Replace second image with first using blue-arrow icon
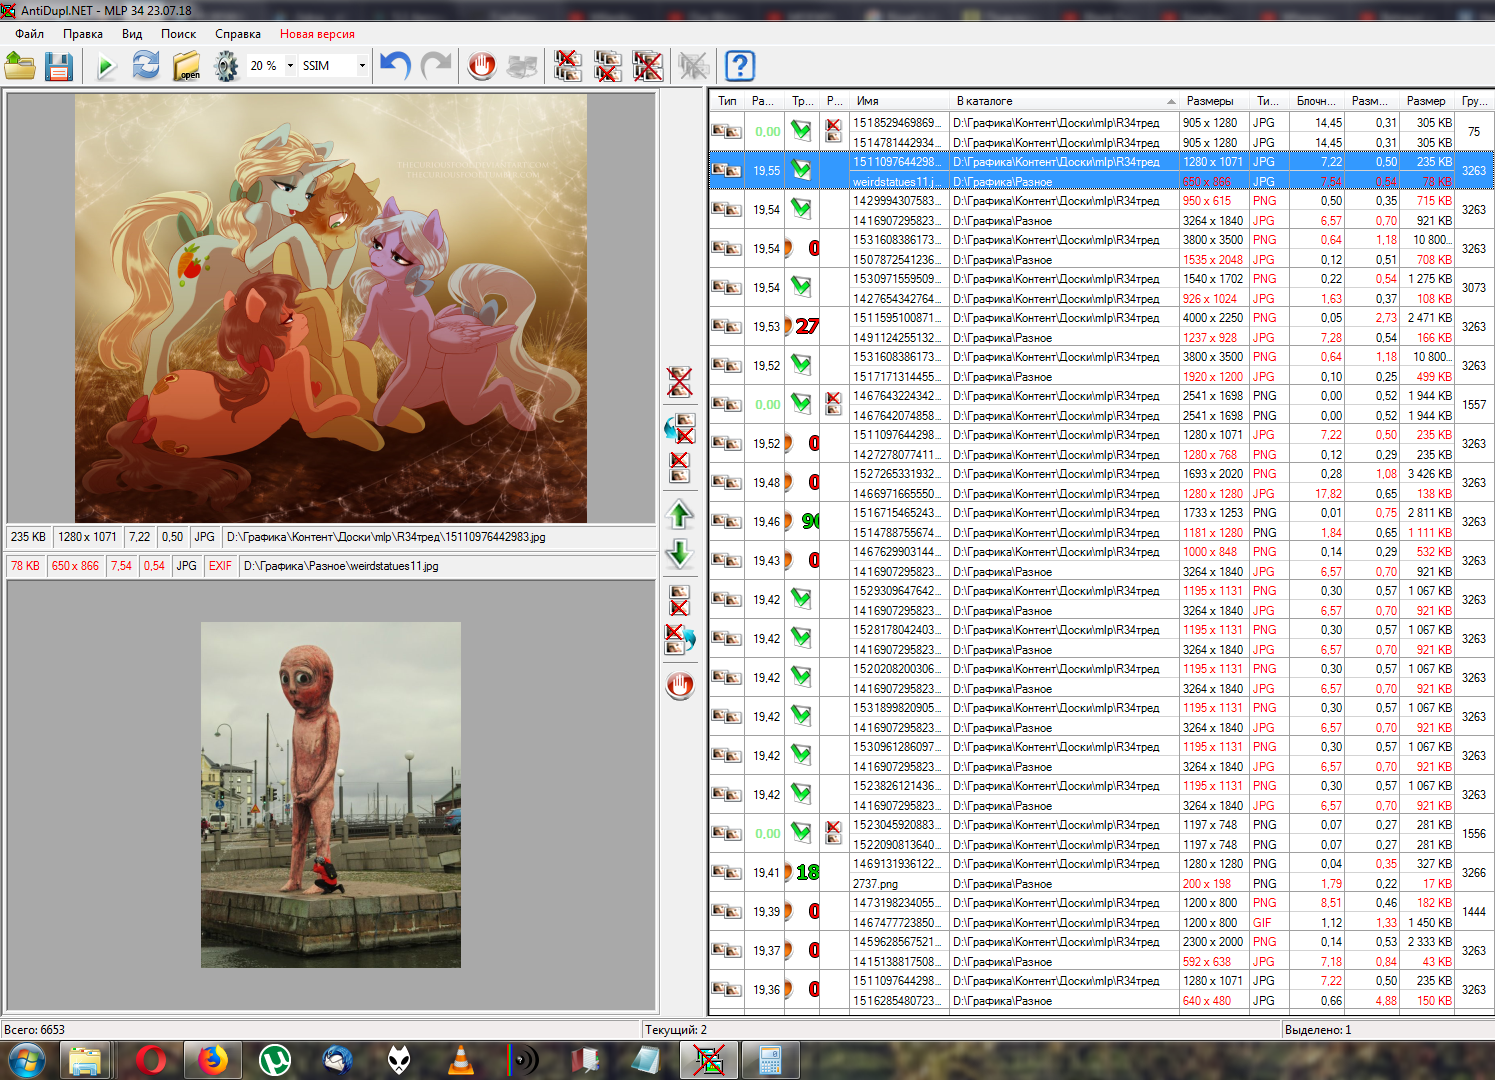Screen dimensions: 1495x1080 point(680,428)
